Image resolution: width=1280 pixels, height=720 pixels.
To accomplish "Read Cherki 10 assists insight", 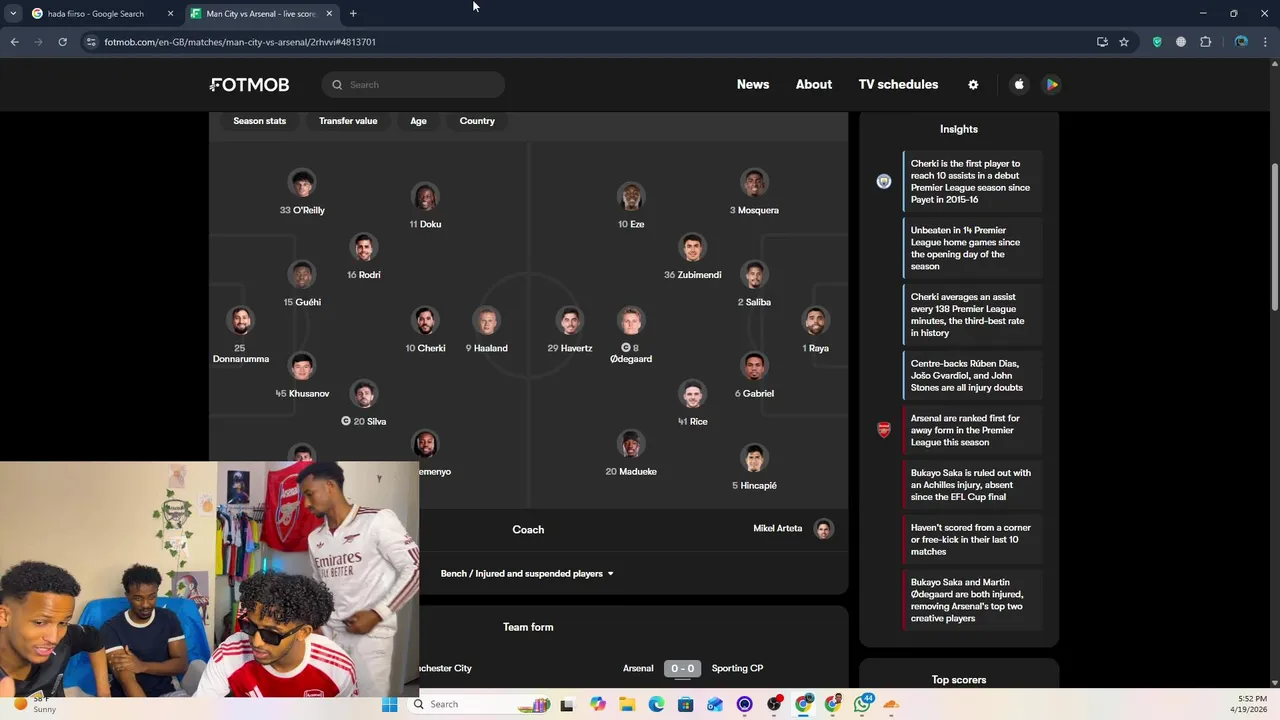I will coord(971,181).
